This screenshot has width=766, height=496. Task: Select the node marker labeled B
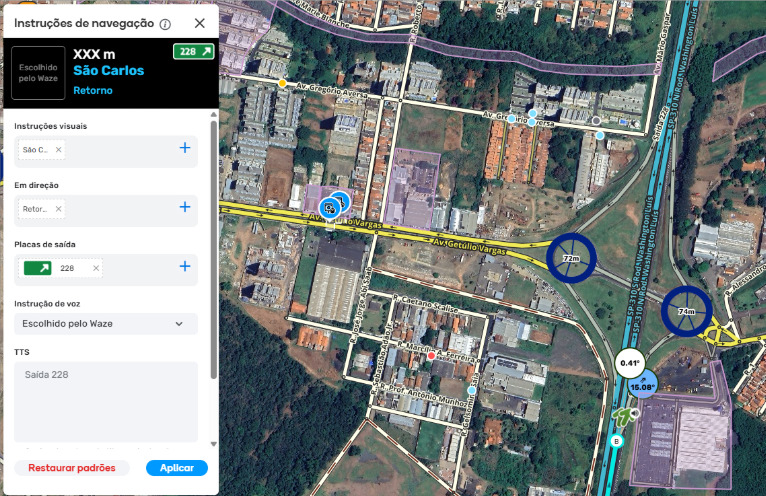point(617,441)
